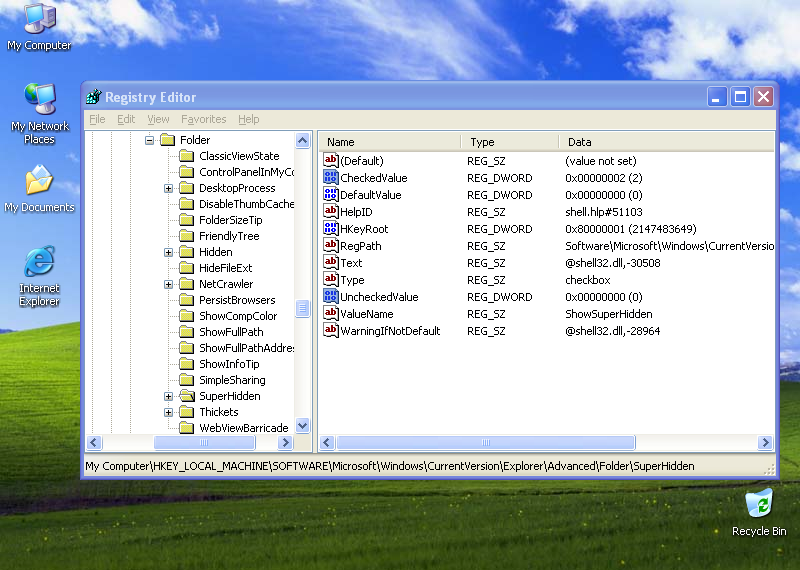The width and height of the screenshot is (800, 570).
Task: Expand the NetCrawler key
Action: (168, 284)
